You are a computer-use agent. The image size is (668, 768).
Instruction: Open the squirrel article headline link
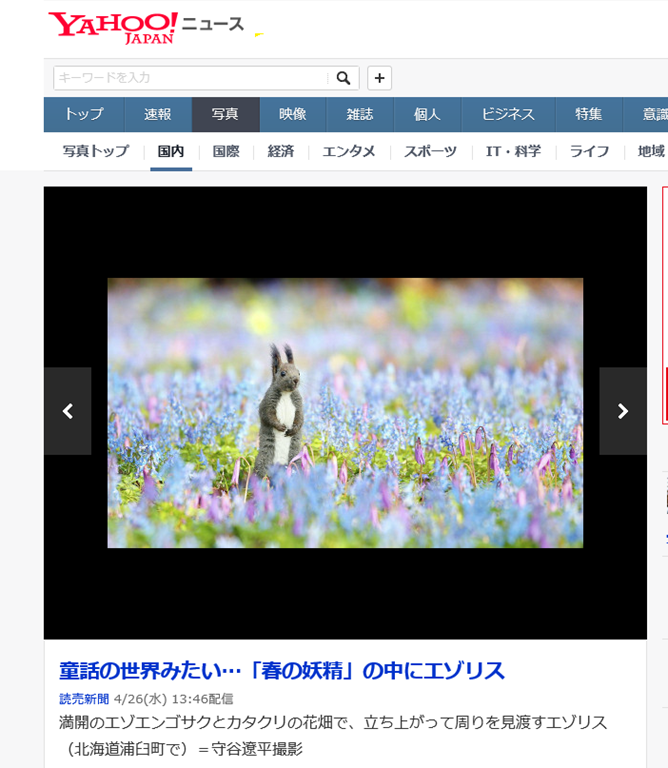[282, 670]
